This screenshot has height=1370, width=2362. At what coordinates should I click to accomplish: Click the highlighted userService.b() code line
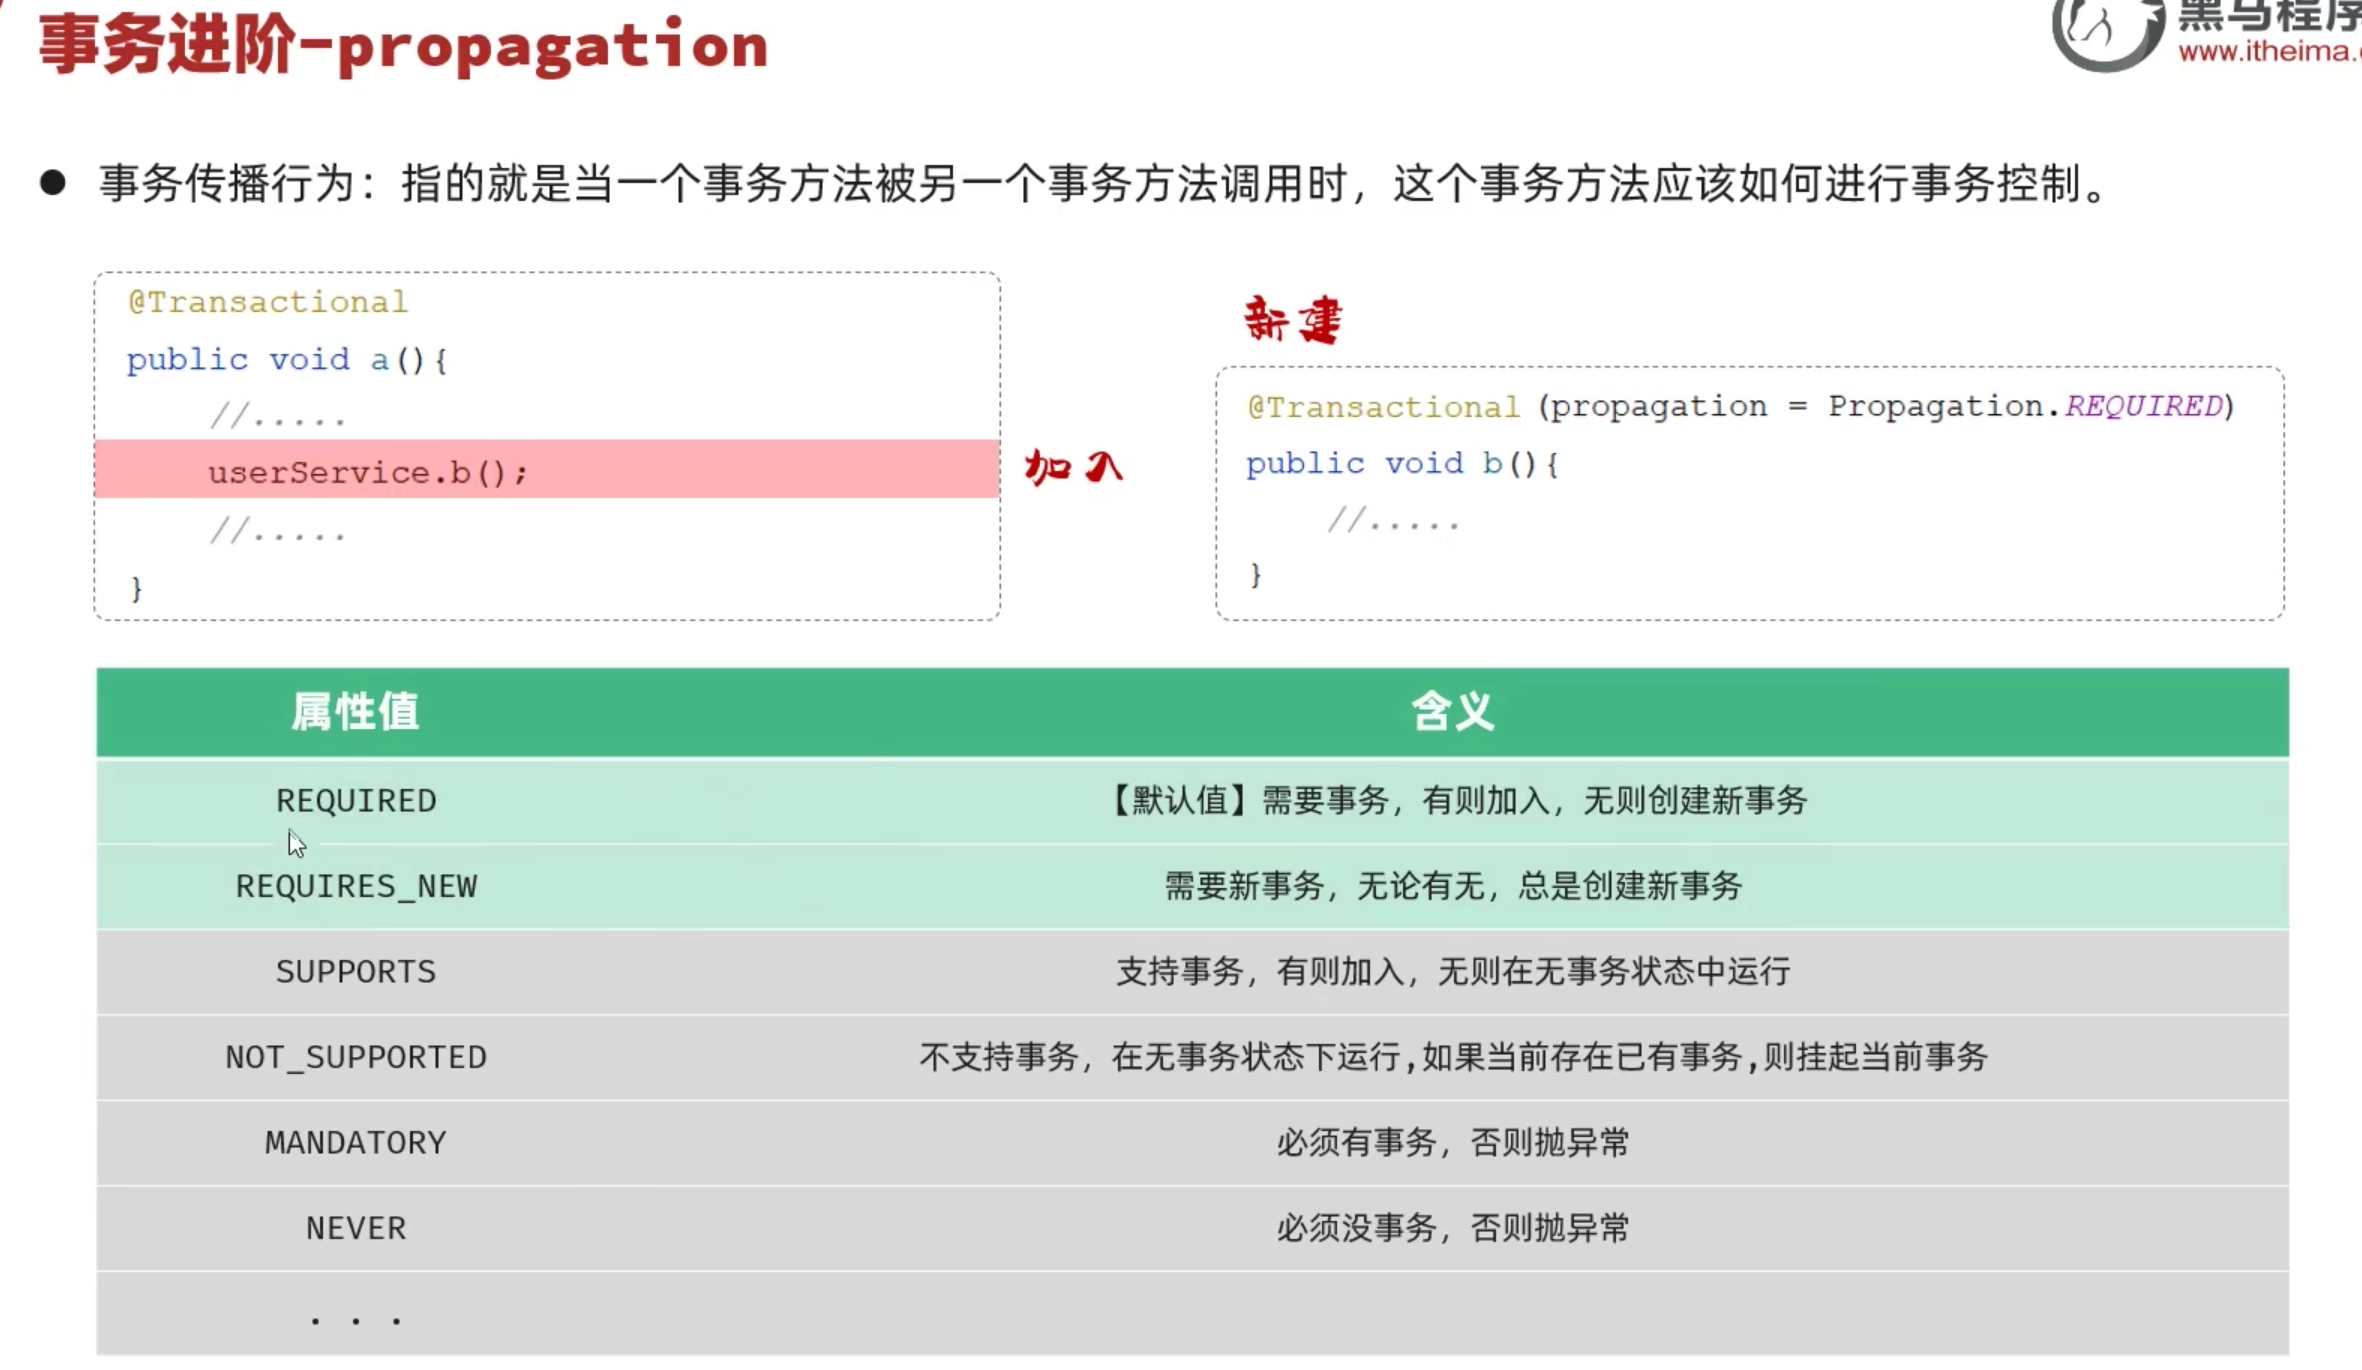point(367,472)
